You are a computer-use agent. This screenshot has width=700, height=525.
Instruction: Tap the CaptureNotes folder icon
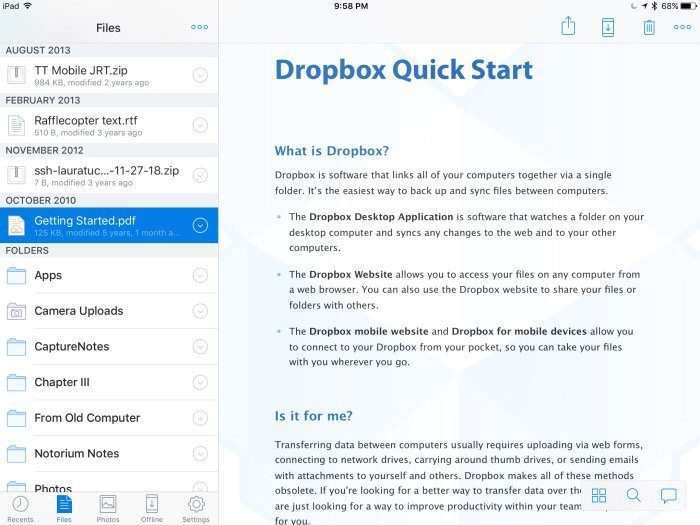pos(17,347)
